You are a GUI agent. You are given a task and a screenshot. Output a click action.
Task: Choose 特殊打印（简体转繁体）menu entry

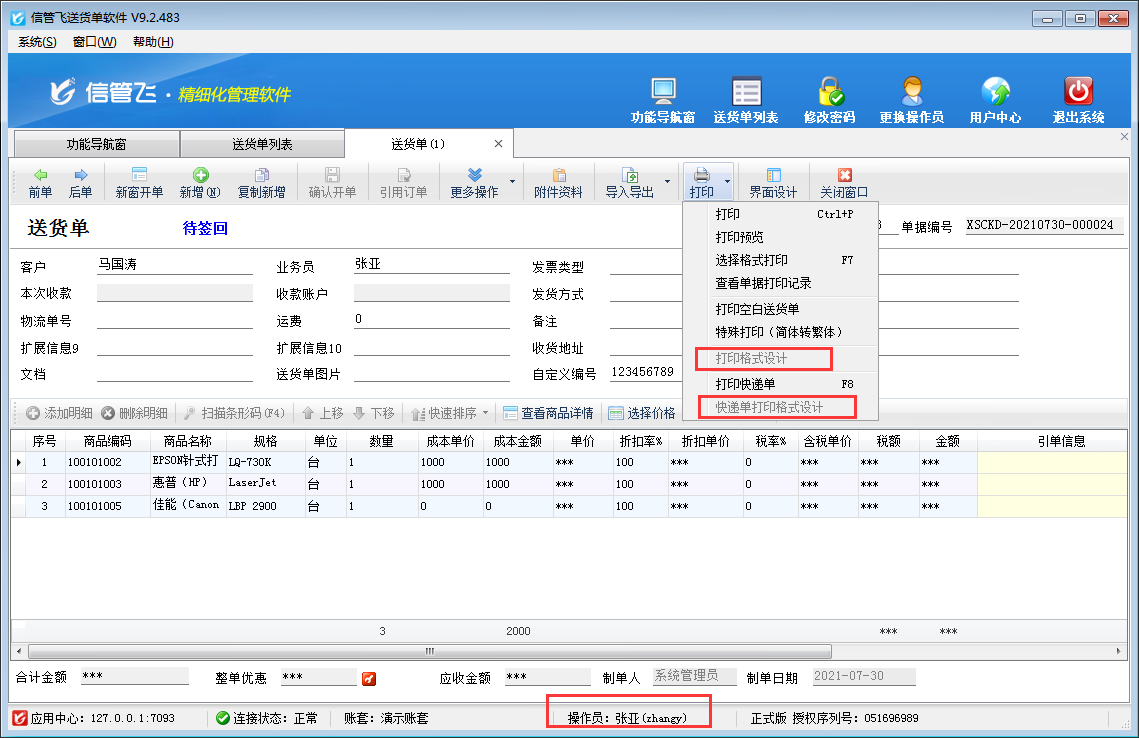[x=780, y=333]
